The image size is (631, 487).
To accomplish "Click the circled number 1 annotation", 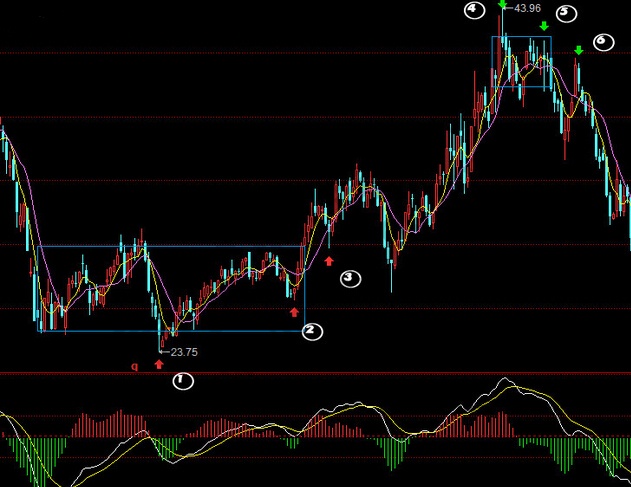I will 183,381.
